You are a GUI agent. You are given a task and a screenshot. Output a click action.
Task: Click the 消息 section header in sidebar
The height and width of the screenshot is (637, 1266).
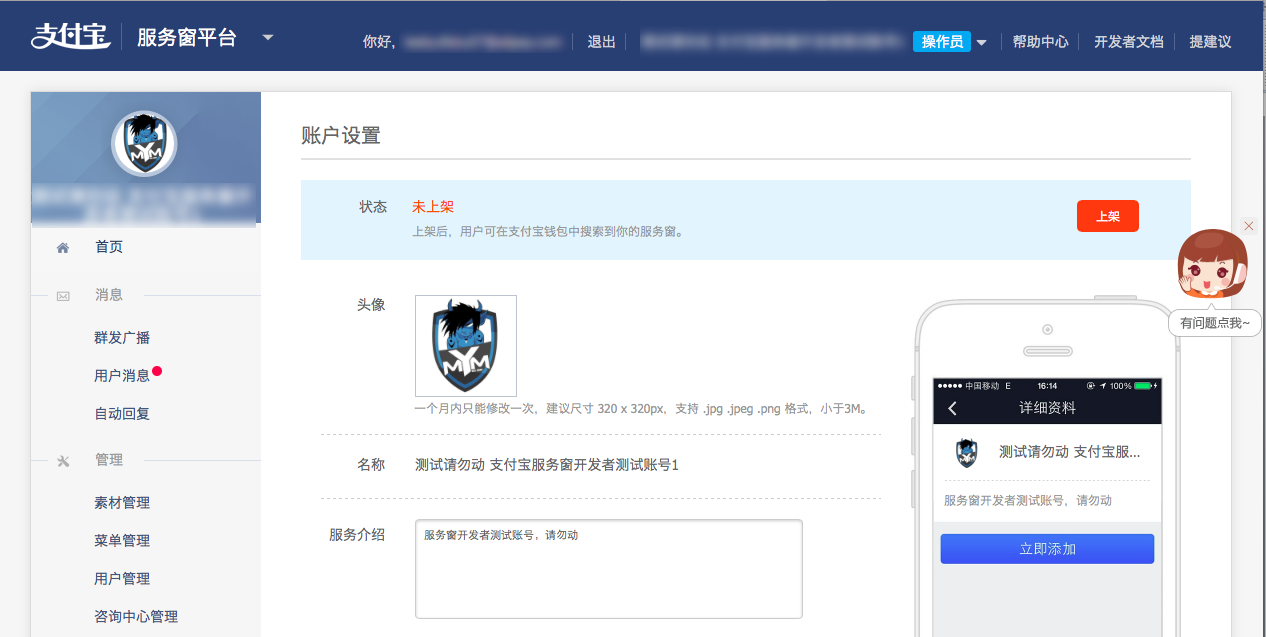[109, 295]
